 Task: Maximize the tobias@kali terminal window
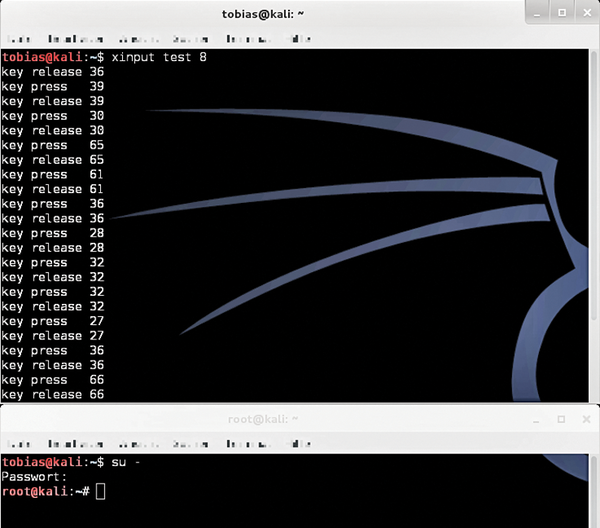tap(562, 13)
